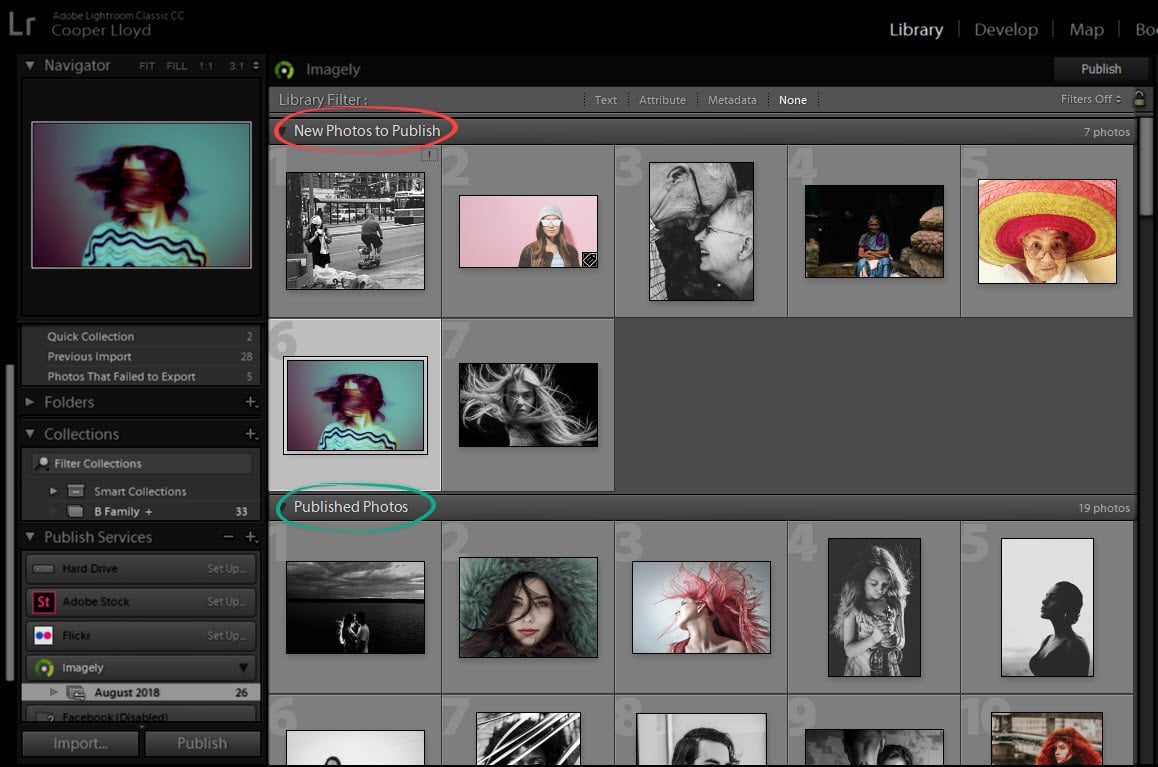
Task: Select Photos That Failed to Export
Action: [140, 376]
